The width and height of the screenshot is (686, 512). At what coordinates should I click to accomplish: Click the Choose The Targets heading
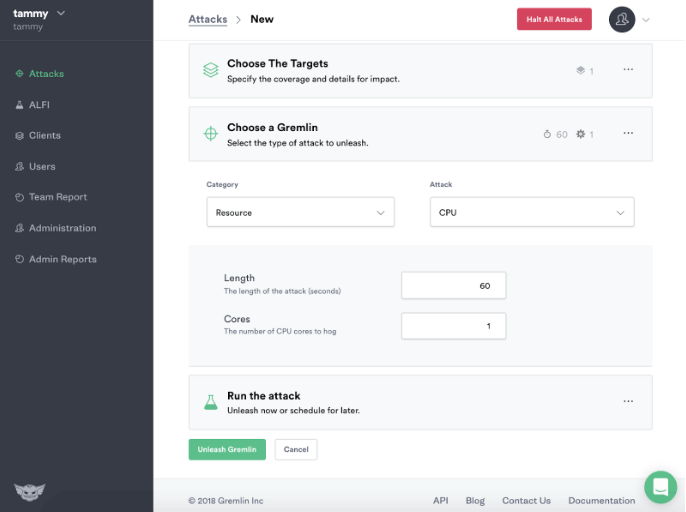[277, 63]
